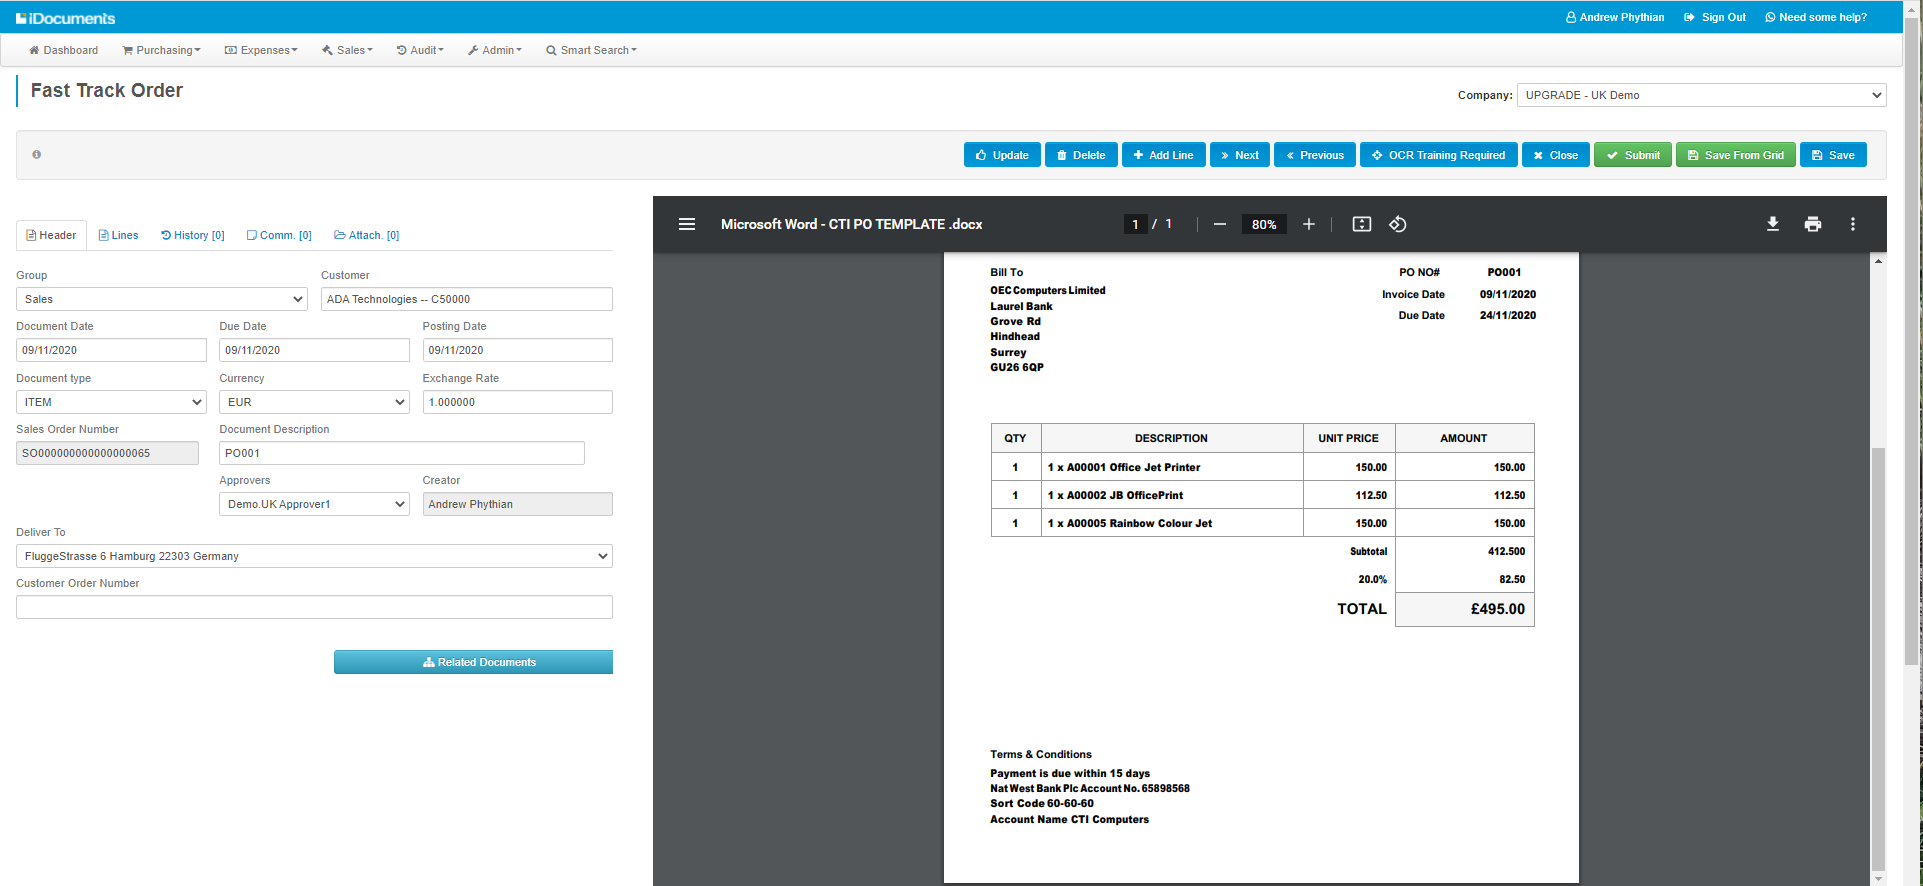Edit the Document Date field
This screenshot has width=1923, height=886.
[111, 350]
